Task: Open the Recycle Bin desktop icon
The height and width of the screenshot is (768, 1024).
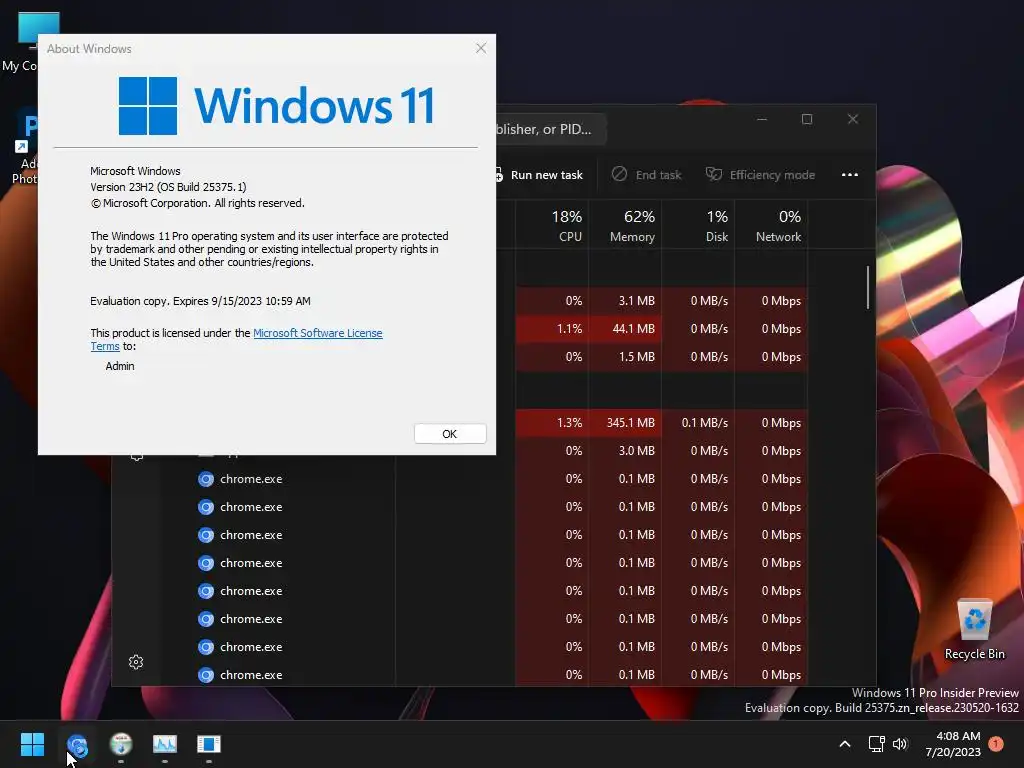Action: pyautogui.click(x=974, y=629)
